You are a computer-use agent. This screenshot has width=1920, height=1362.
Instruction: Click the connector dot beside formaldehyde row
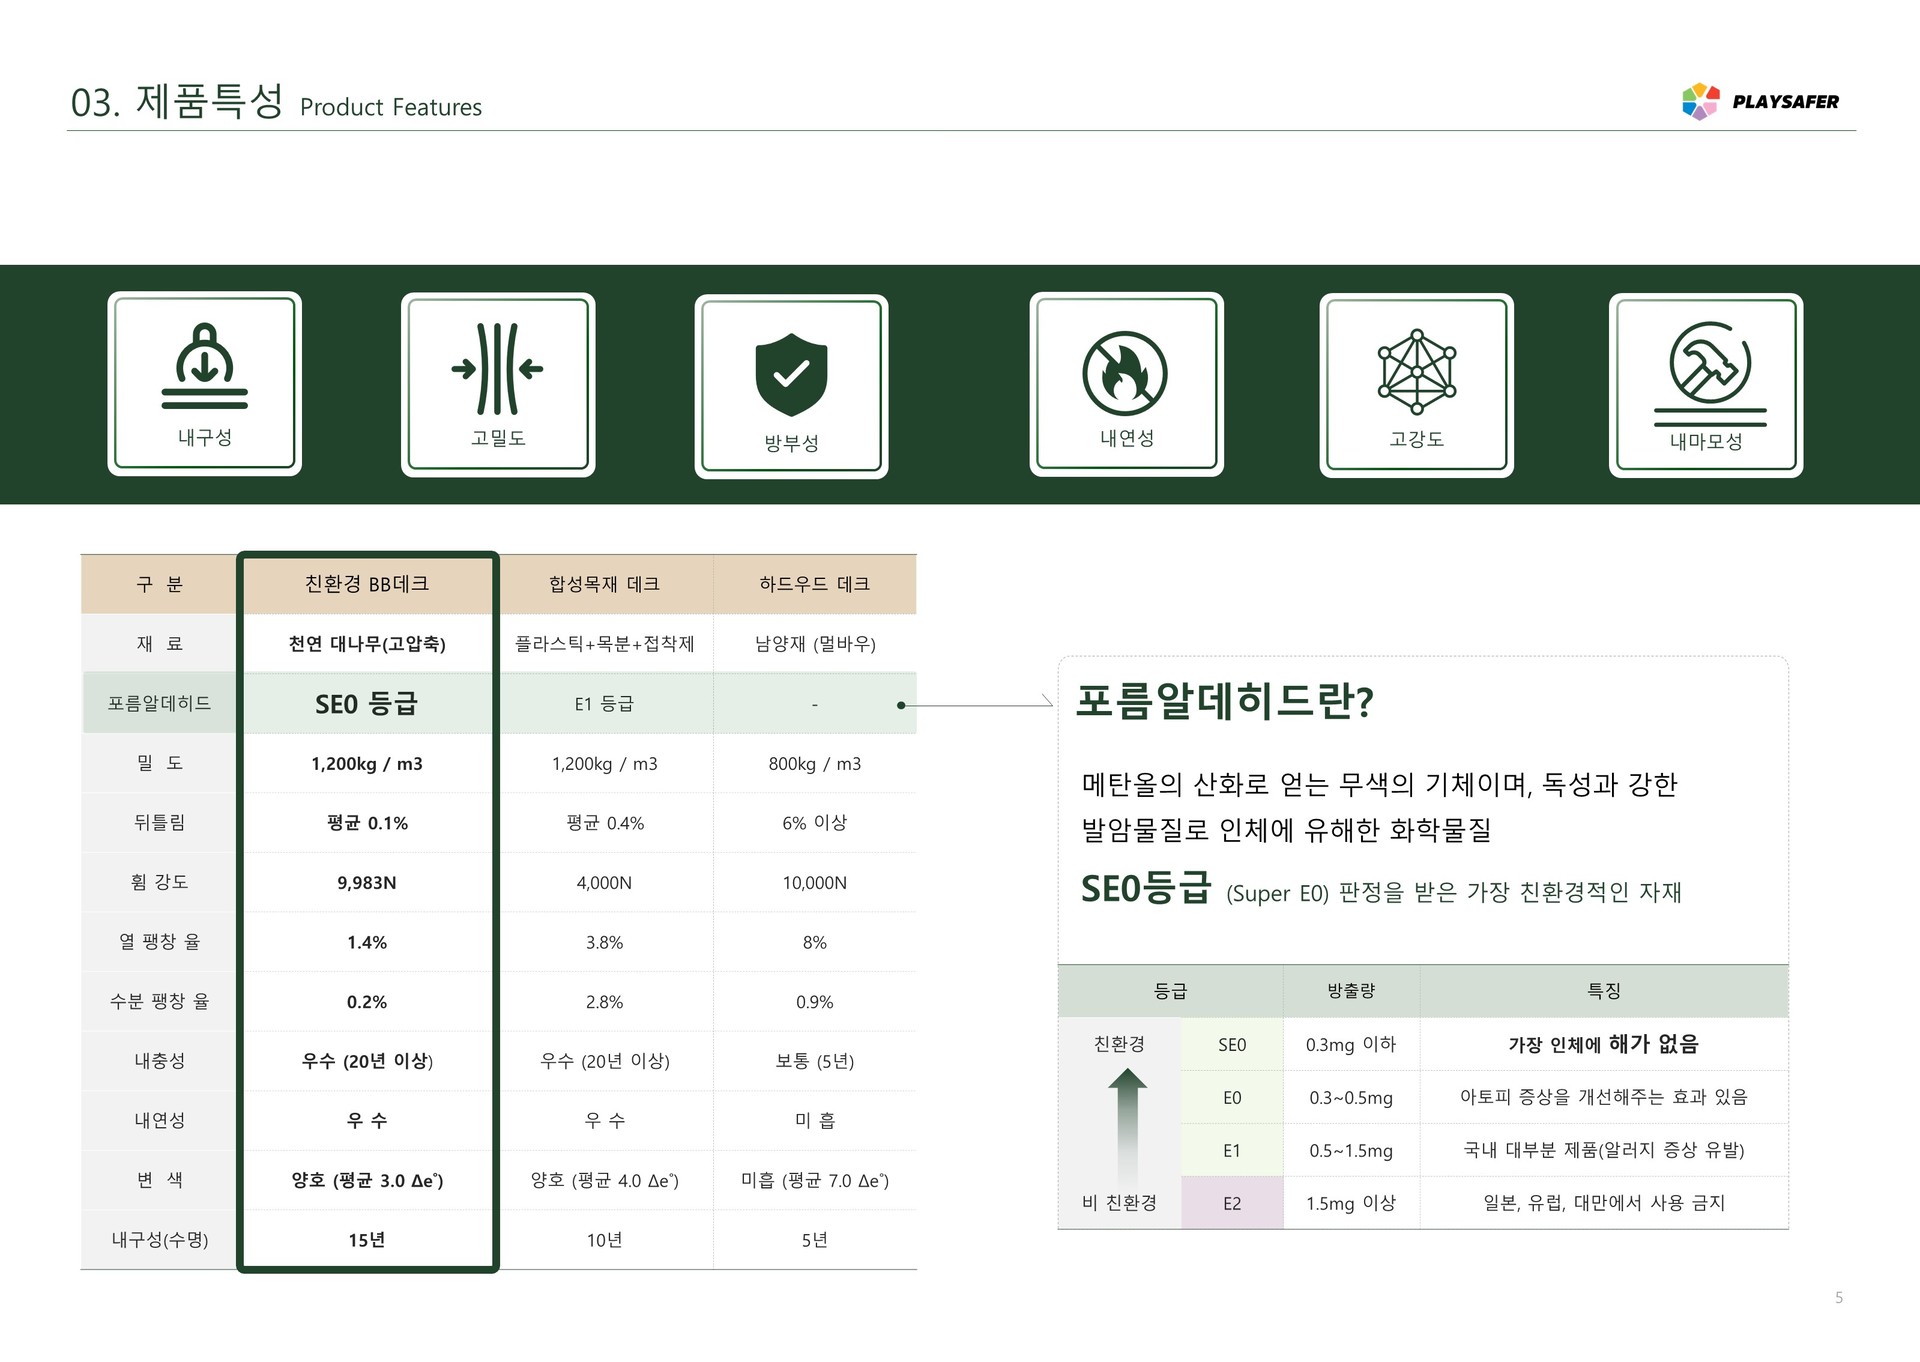tap(901, 705)
